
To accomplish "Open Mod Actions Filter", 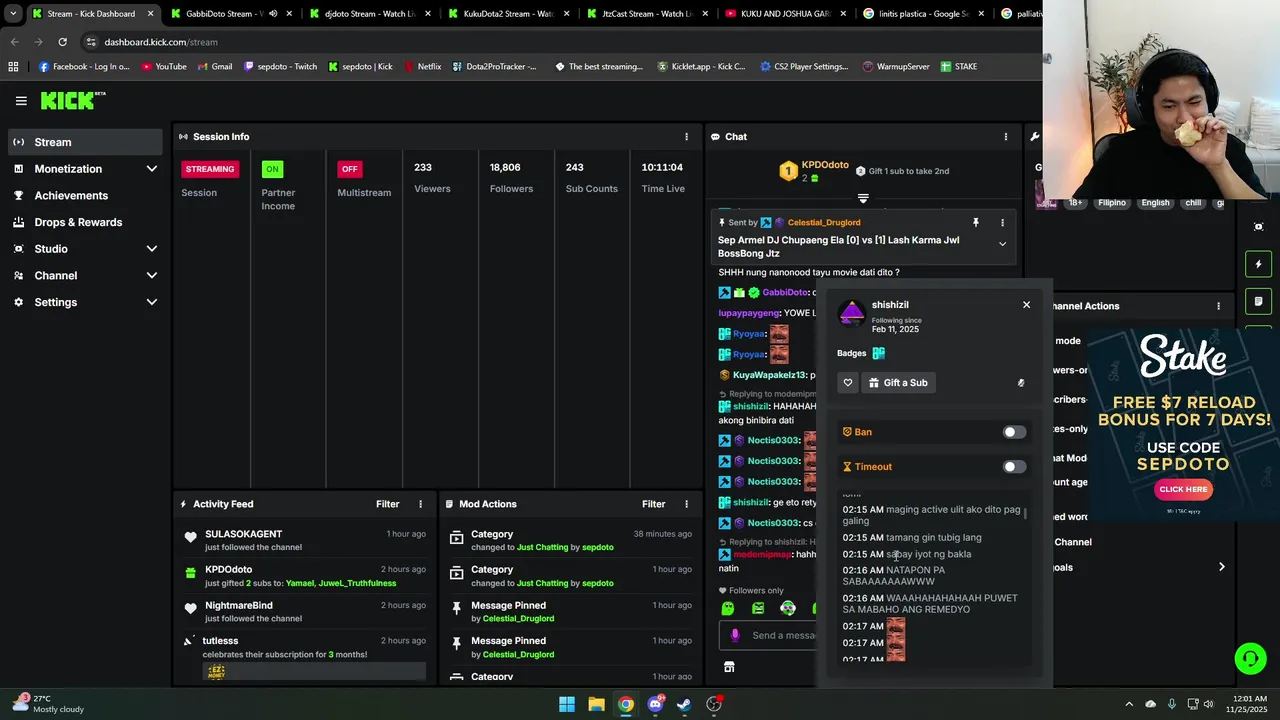I will pos(653,504).
